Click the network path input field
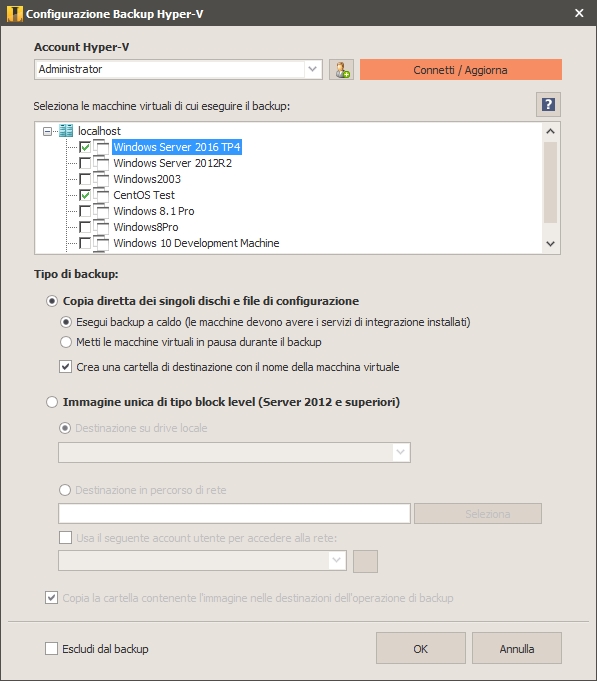This screenshot has width=597, height=681. click(x=234, y=514)
